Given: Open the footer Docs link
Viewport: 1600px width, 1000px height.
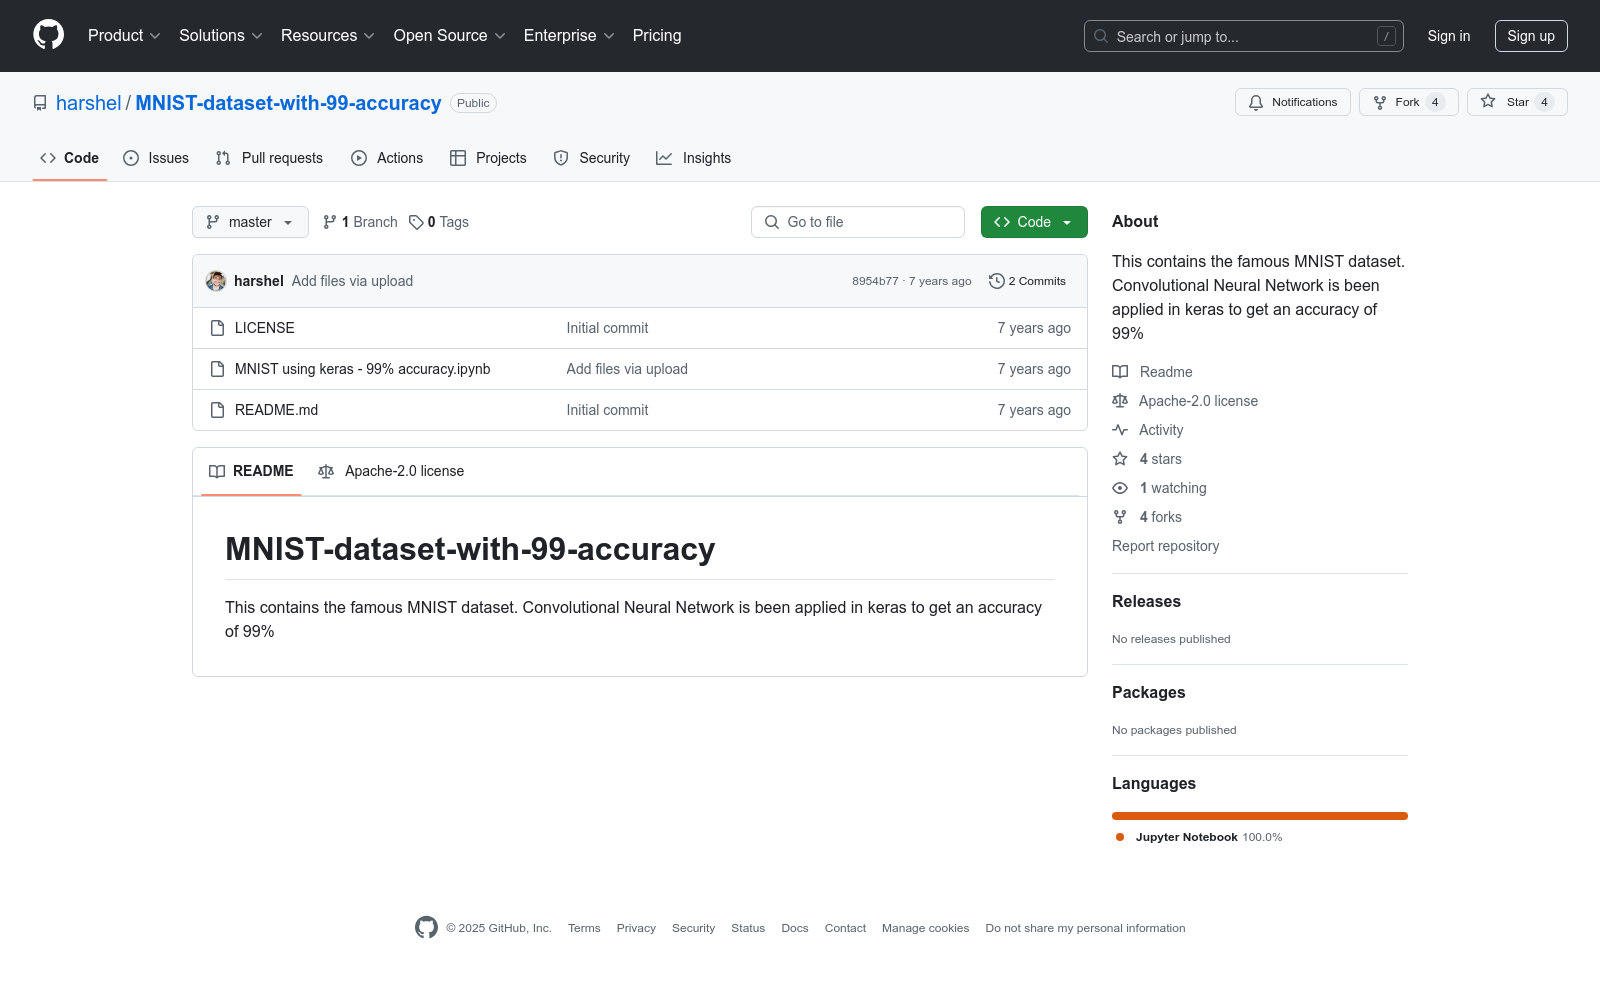Looking at the screenshot, I should (795, 928).
